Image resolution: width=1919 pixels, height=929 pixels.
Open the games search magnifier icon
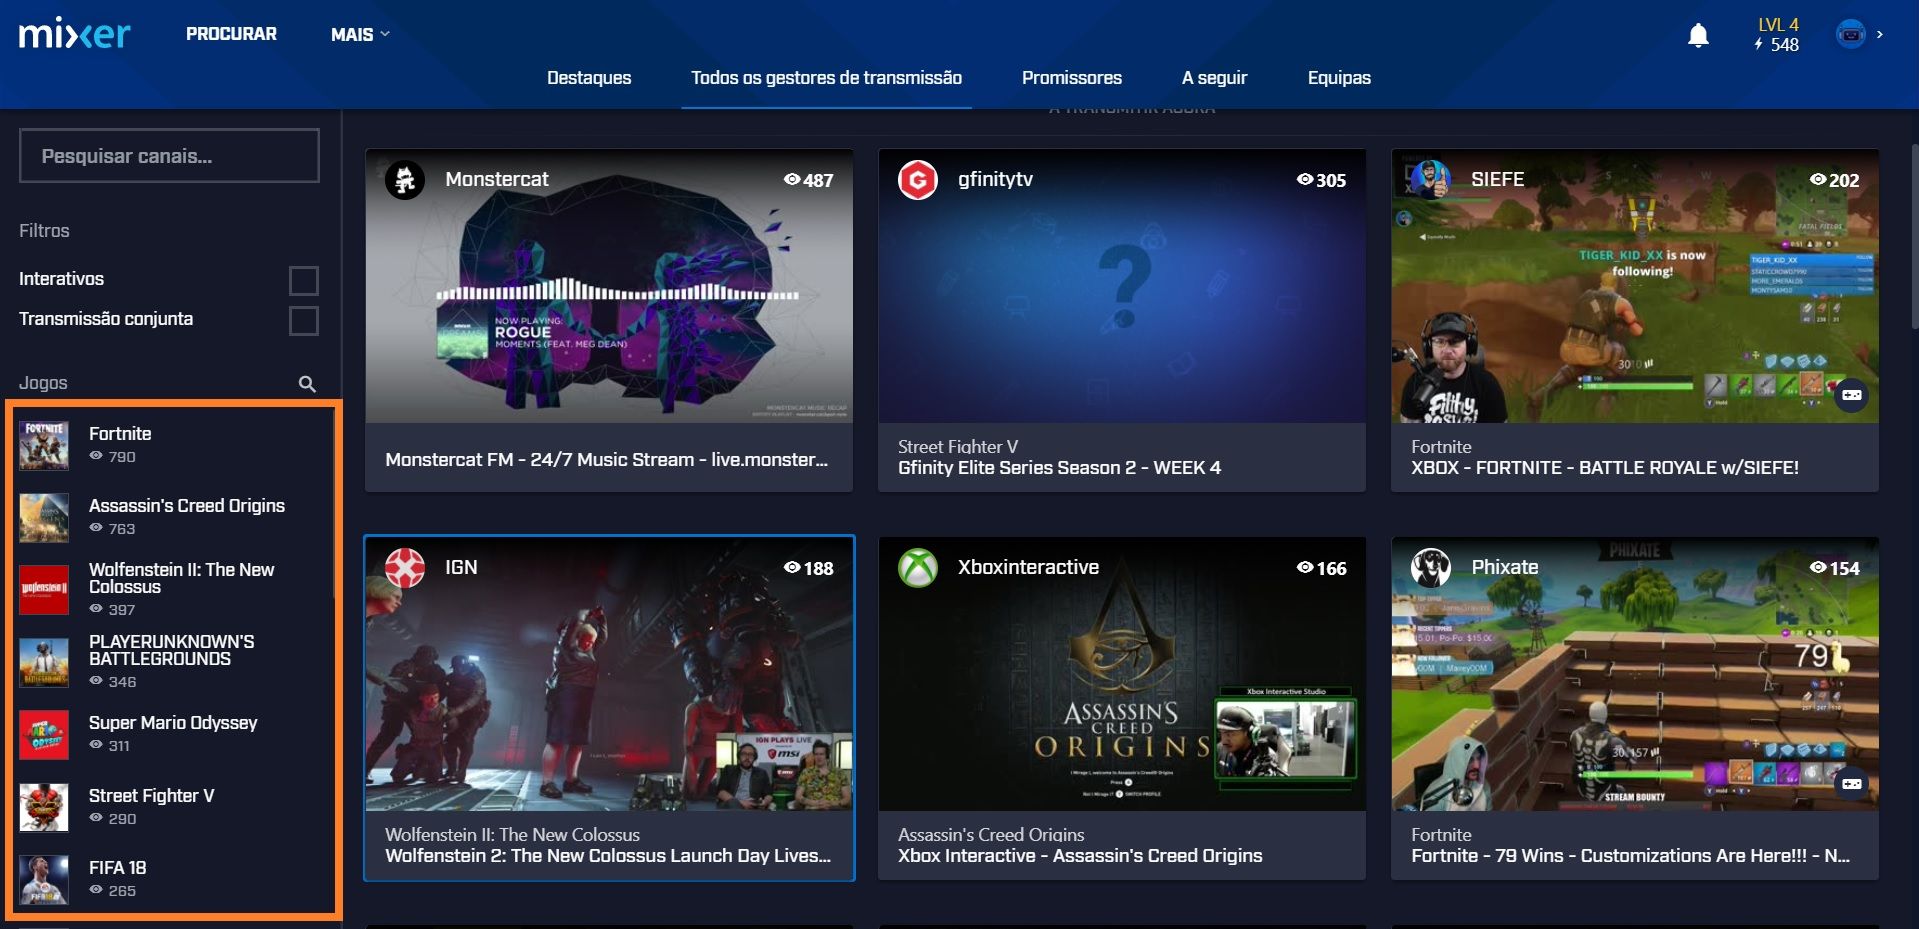pyautogui.click(x=307, y=384)
